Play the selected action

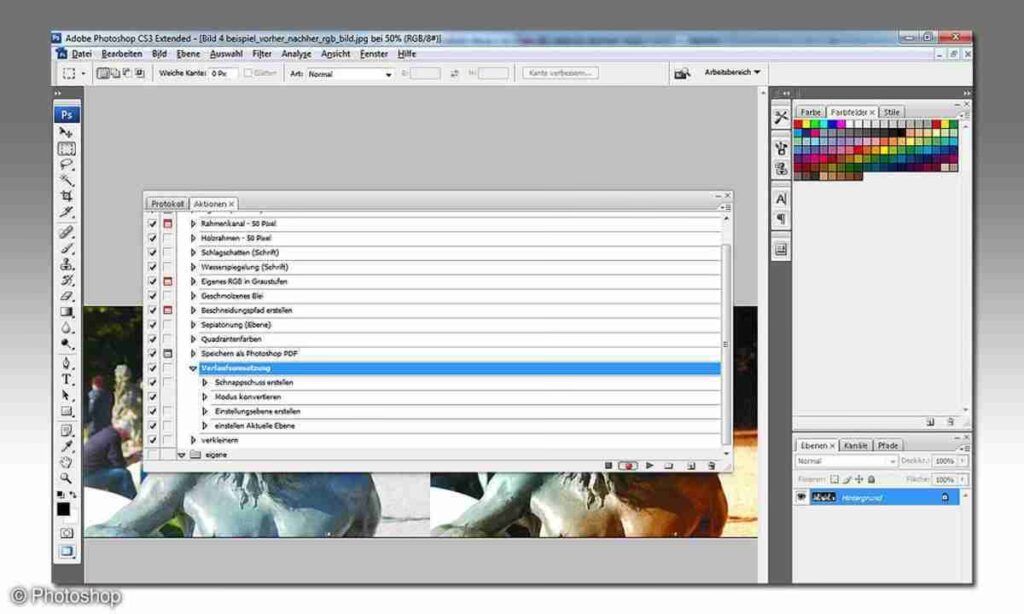[649, 466]
